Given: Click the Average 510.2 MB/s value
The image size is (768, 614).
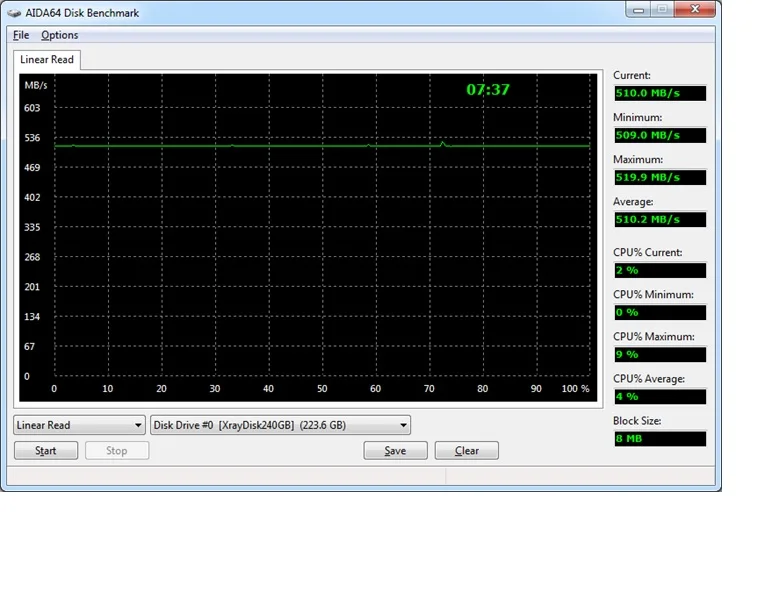Looking at the screenshot, I should click(660, 219).
